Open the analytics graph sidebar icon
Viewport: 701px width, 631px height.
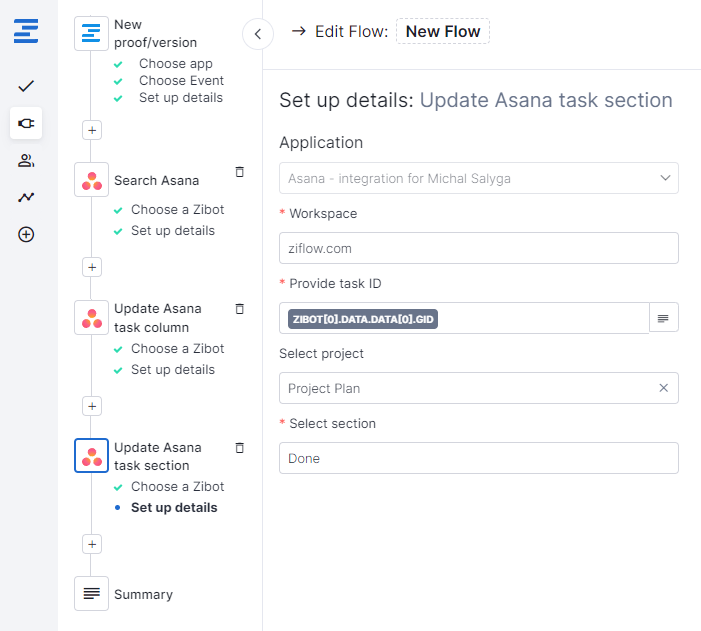click(26, 197)
